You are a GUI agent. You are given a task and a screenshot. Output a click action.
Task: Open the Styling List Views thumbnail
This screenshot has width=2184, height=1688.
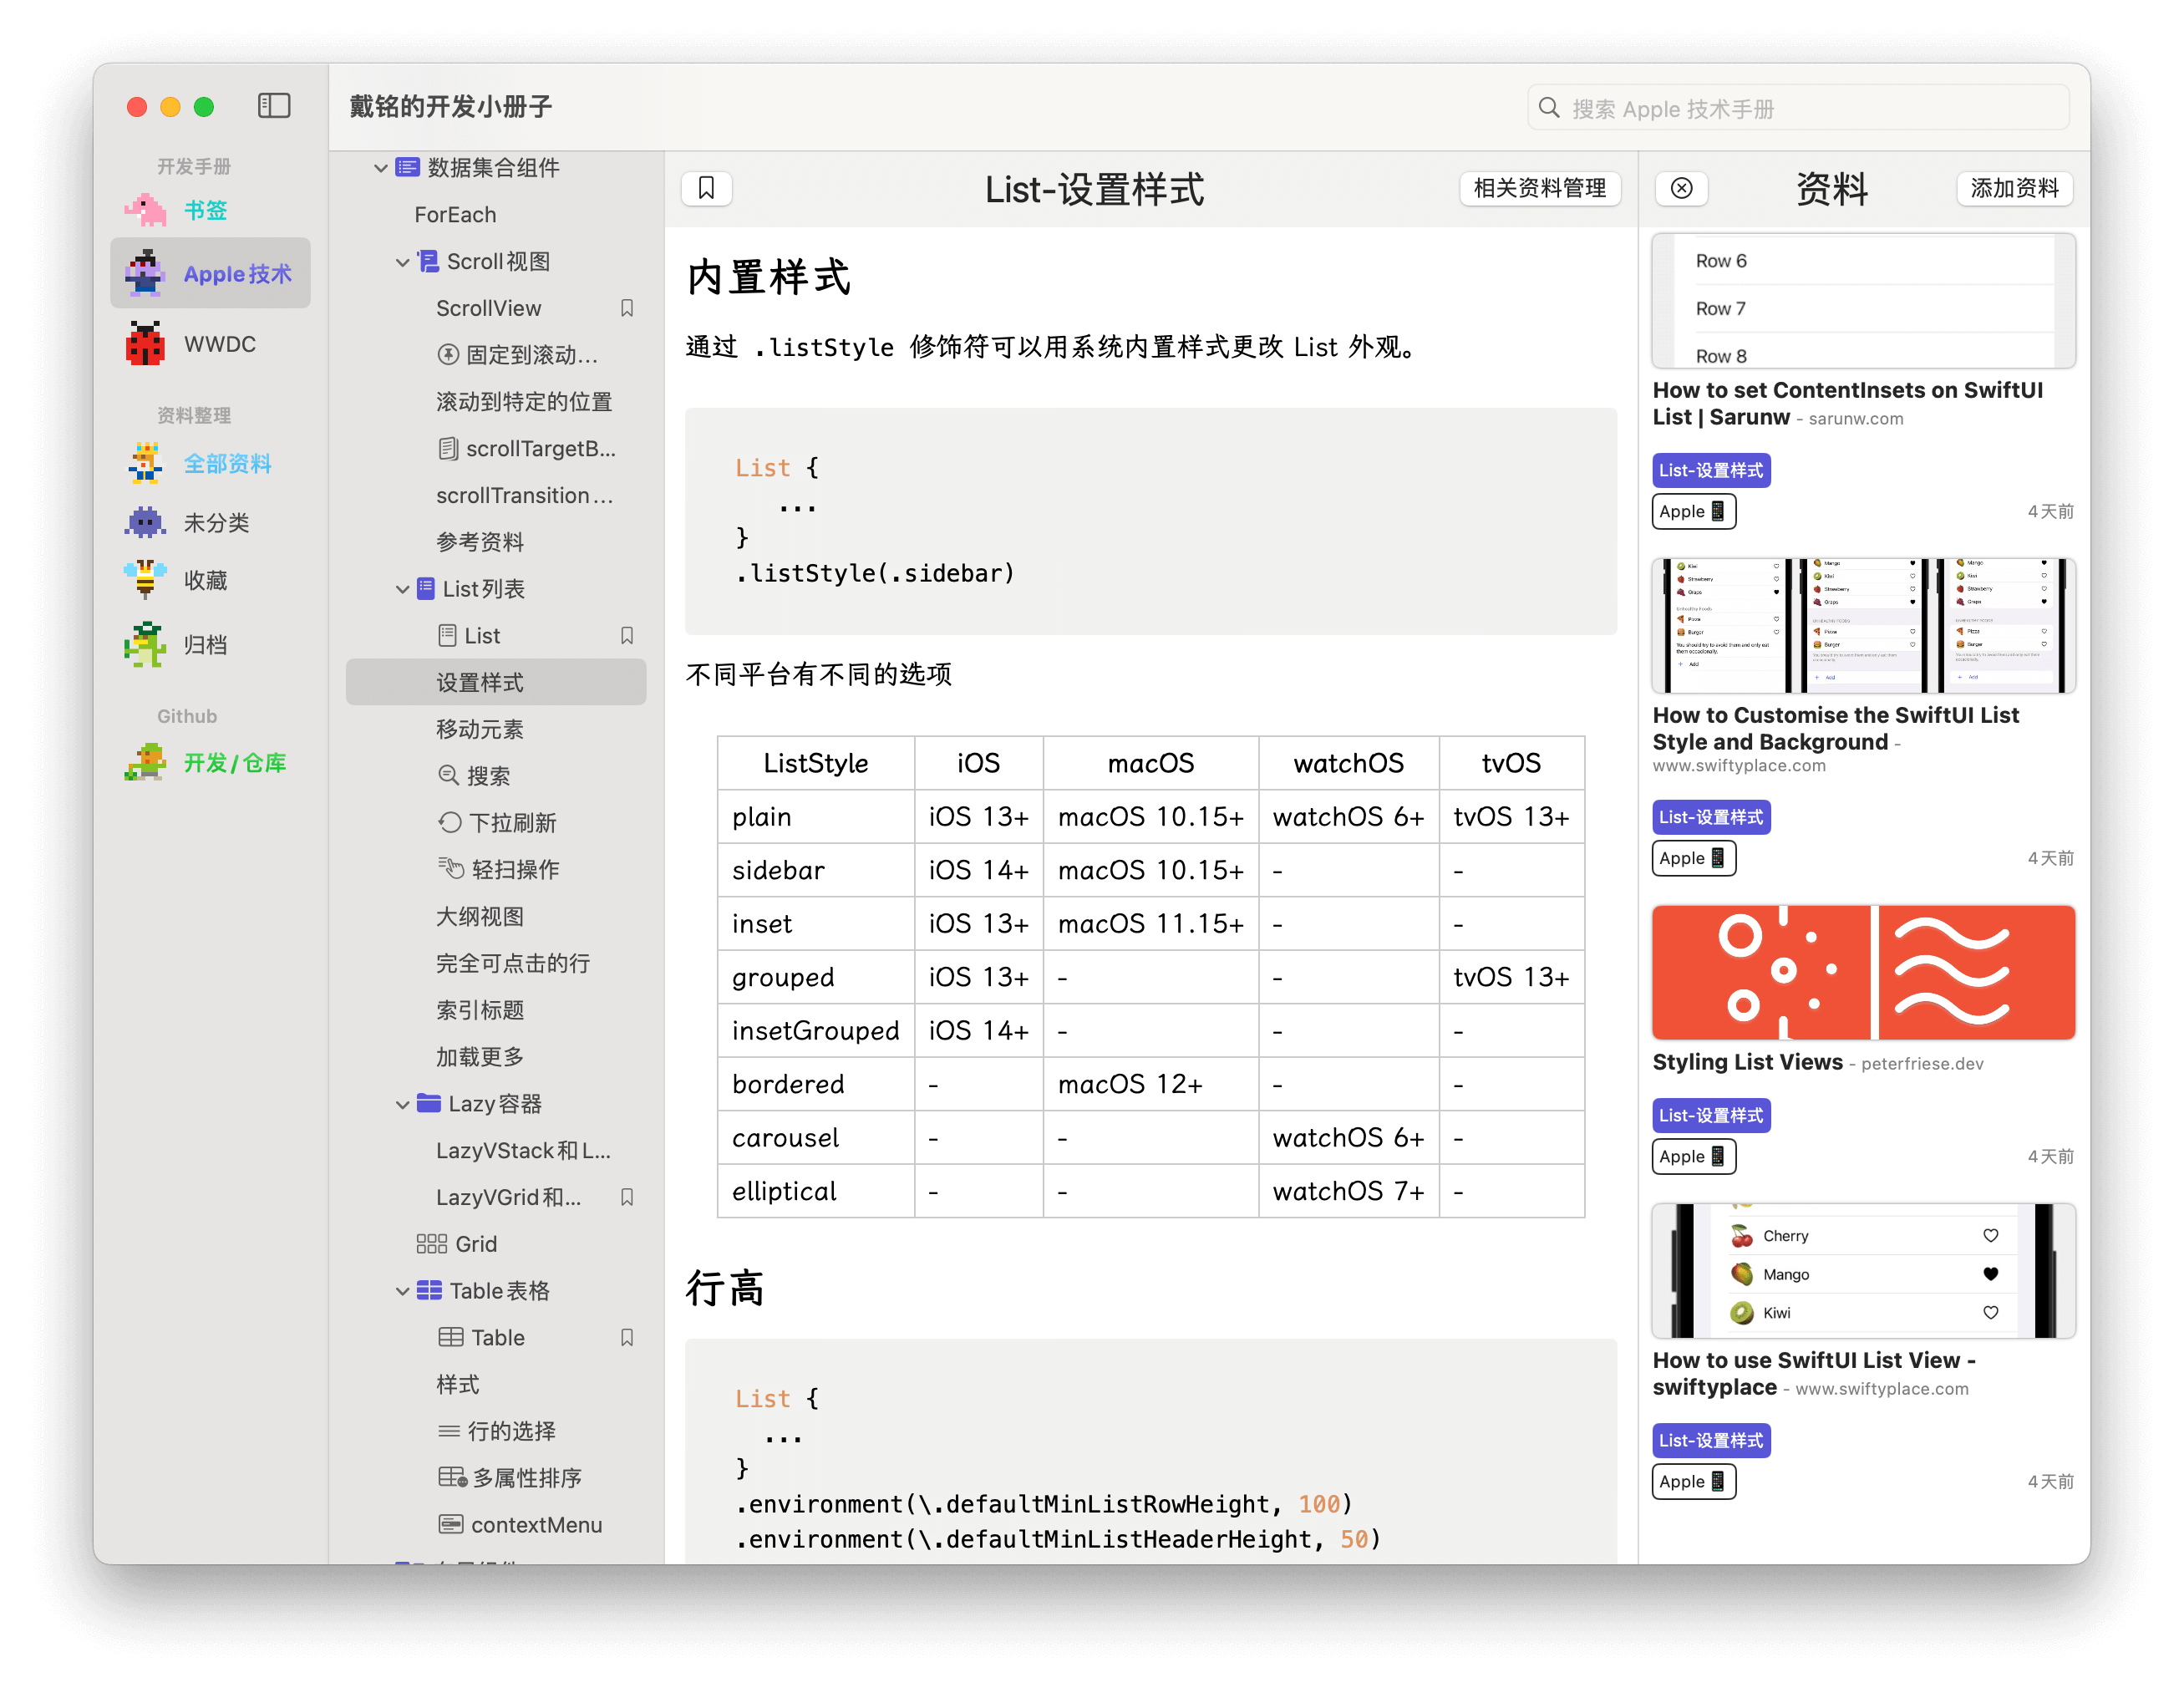pos(1862,972)
